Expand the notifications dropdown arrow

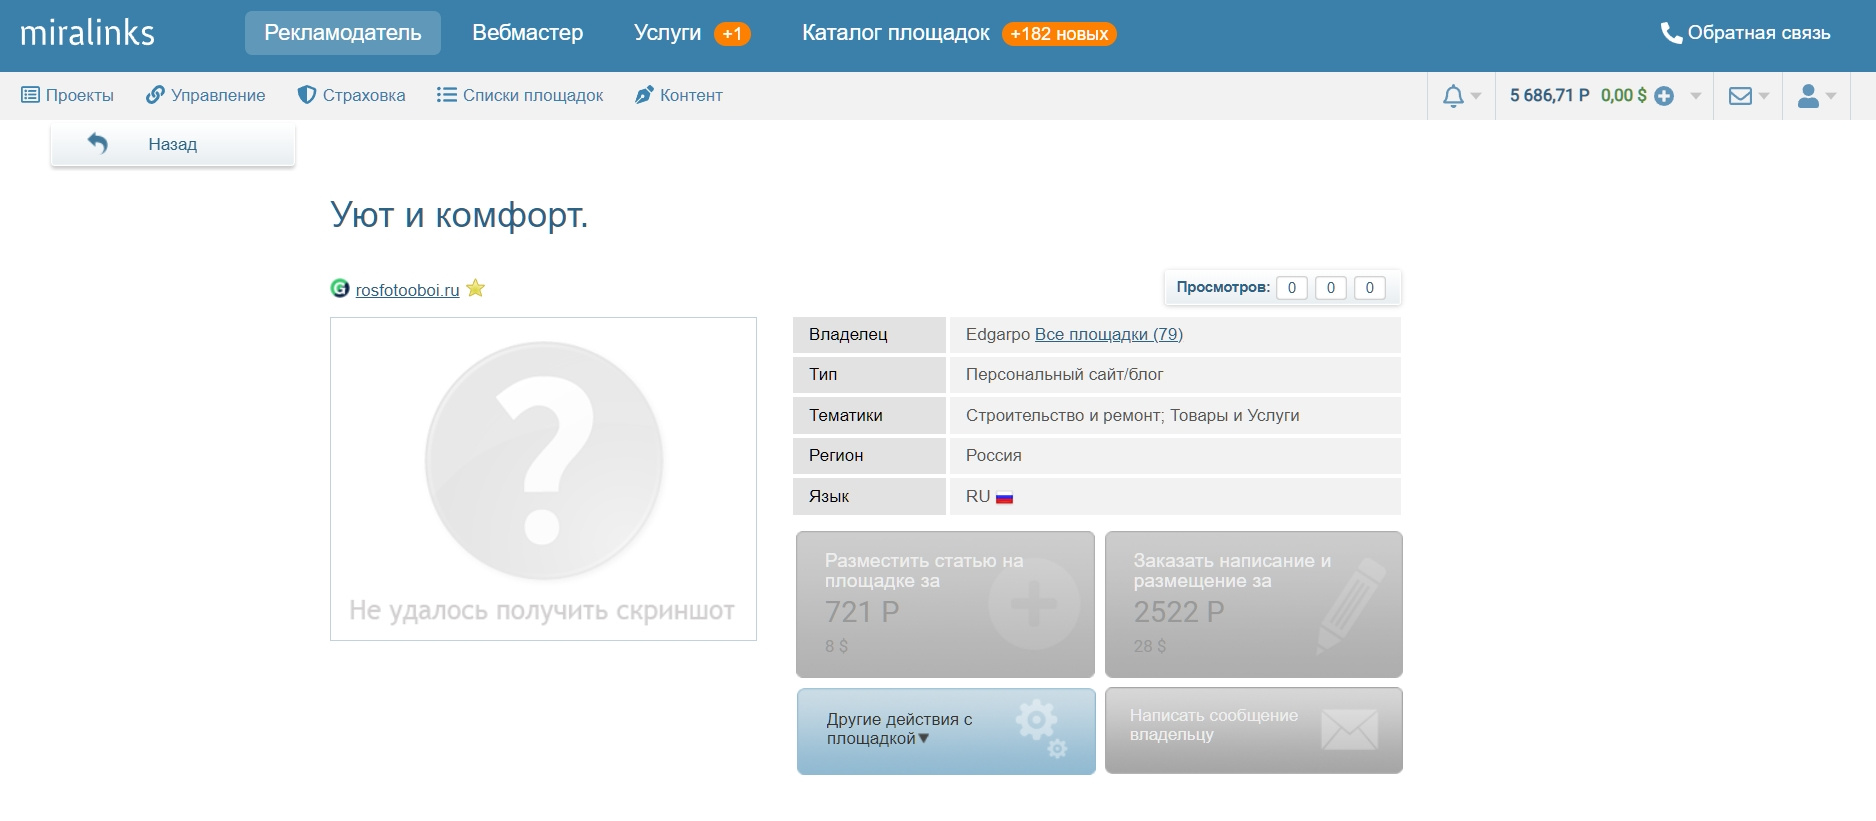tap(1476, 96)
